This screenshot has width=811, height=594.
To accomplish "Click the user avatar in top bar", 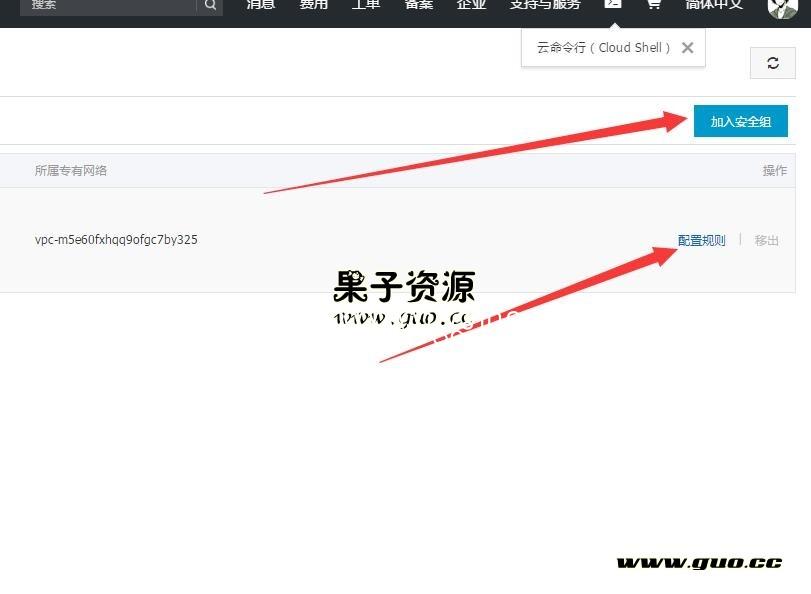I will [x=782, y=6].
